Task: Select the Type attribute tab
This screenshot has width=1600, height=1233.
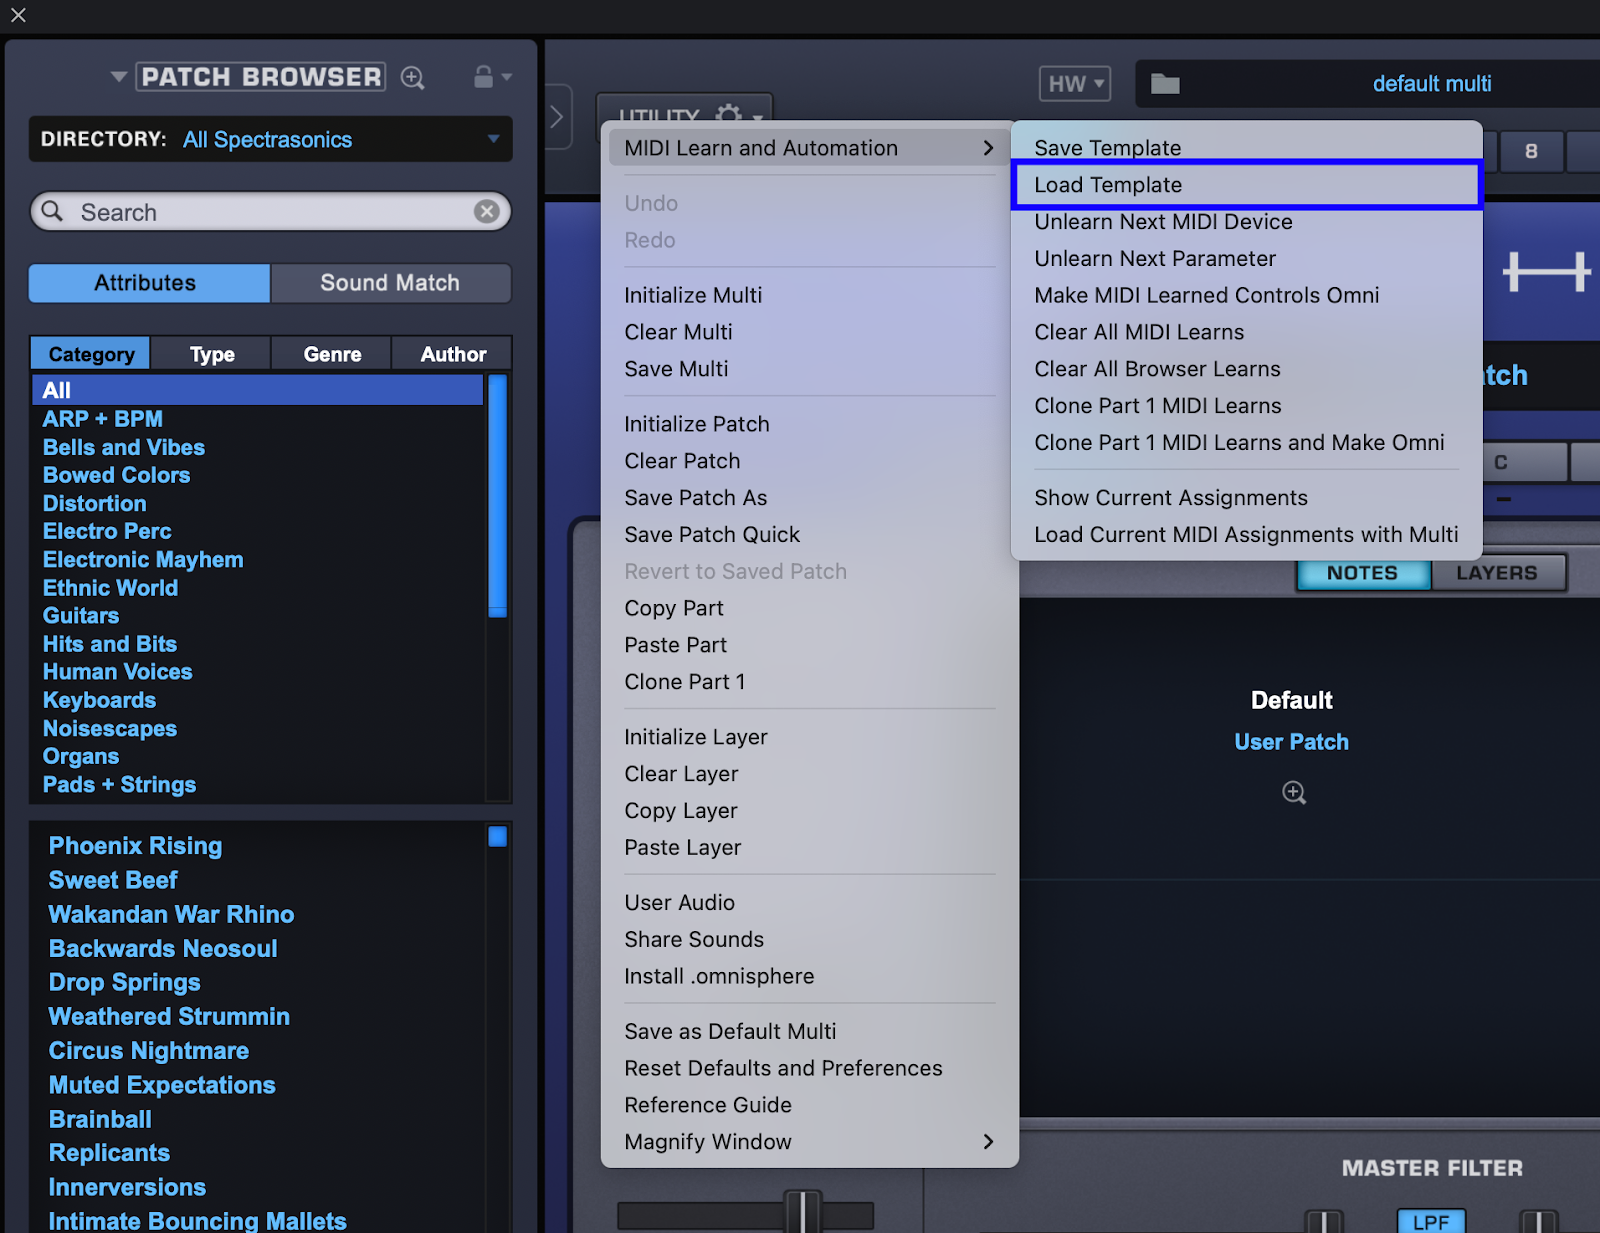Action: [x=212, y=354]
